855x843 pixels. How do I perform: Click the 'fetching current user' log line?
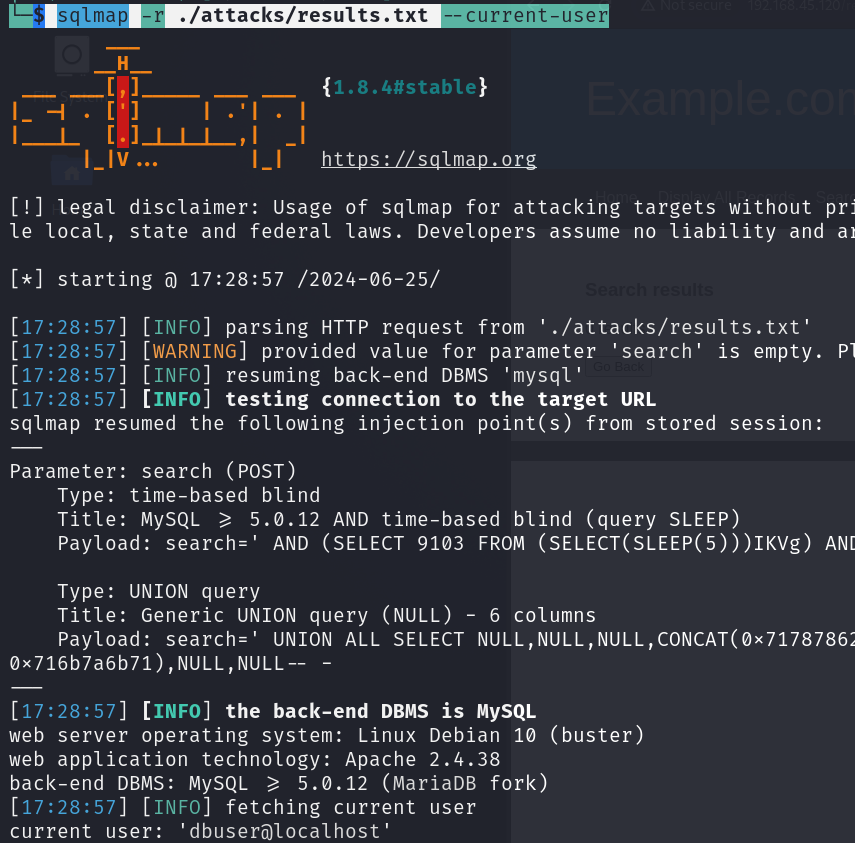pyautogui.click(x=351, y=807)
